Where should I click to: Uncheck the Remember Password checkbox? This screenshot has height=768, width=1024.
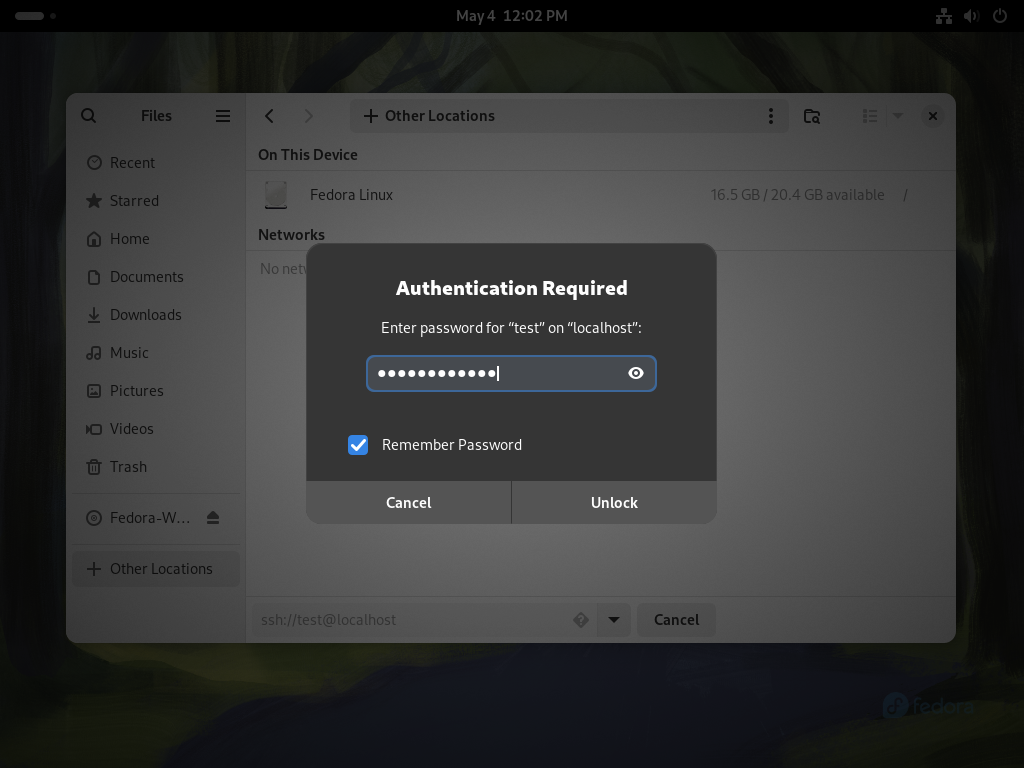pos(358,445)
